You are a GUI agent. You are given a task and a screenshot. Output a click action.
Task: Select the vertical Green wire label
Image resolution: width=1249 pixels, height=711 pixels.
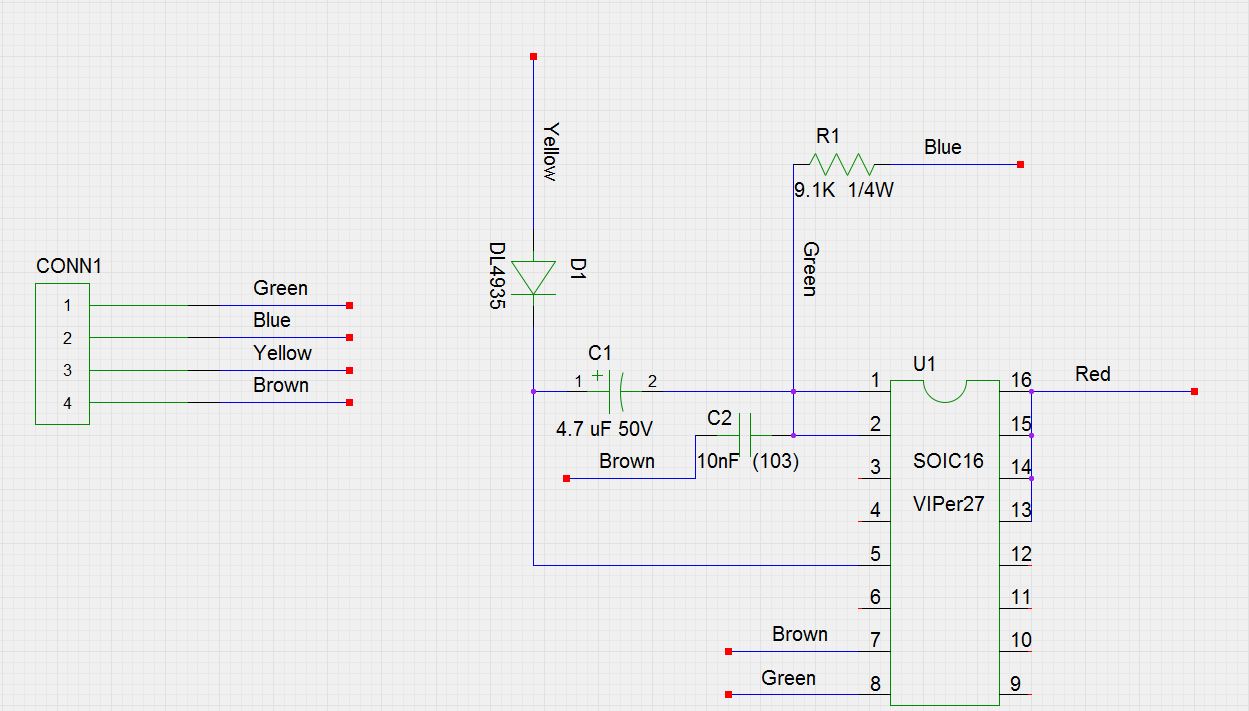pos(809,269)
